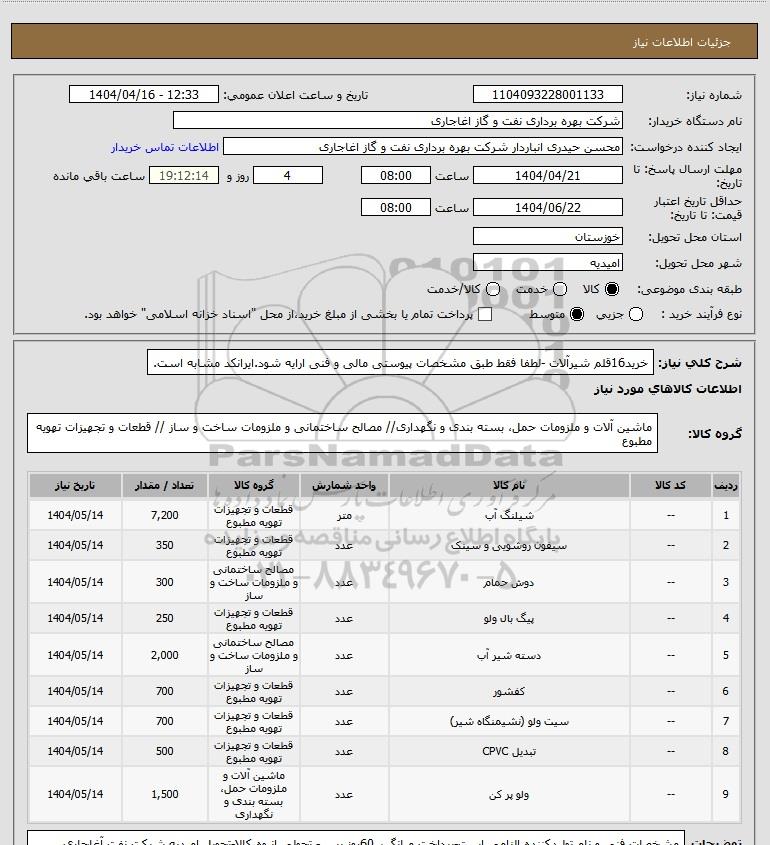Image resolution: width=770 pixels, height=845 pixels.
Task: Click the کد کالا column header
Action: (671, 486)
